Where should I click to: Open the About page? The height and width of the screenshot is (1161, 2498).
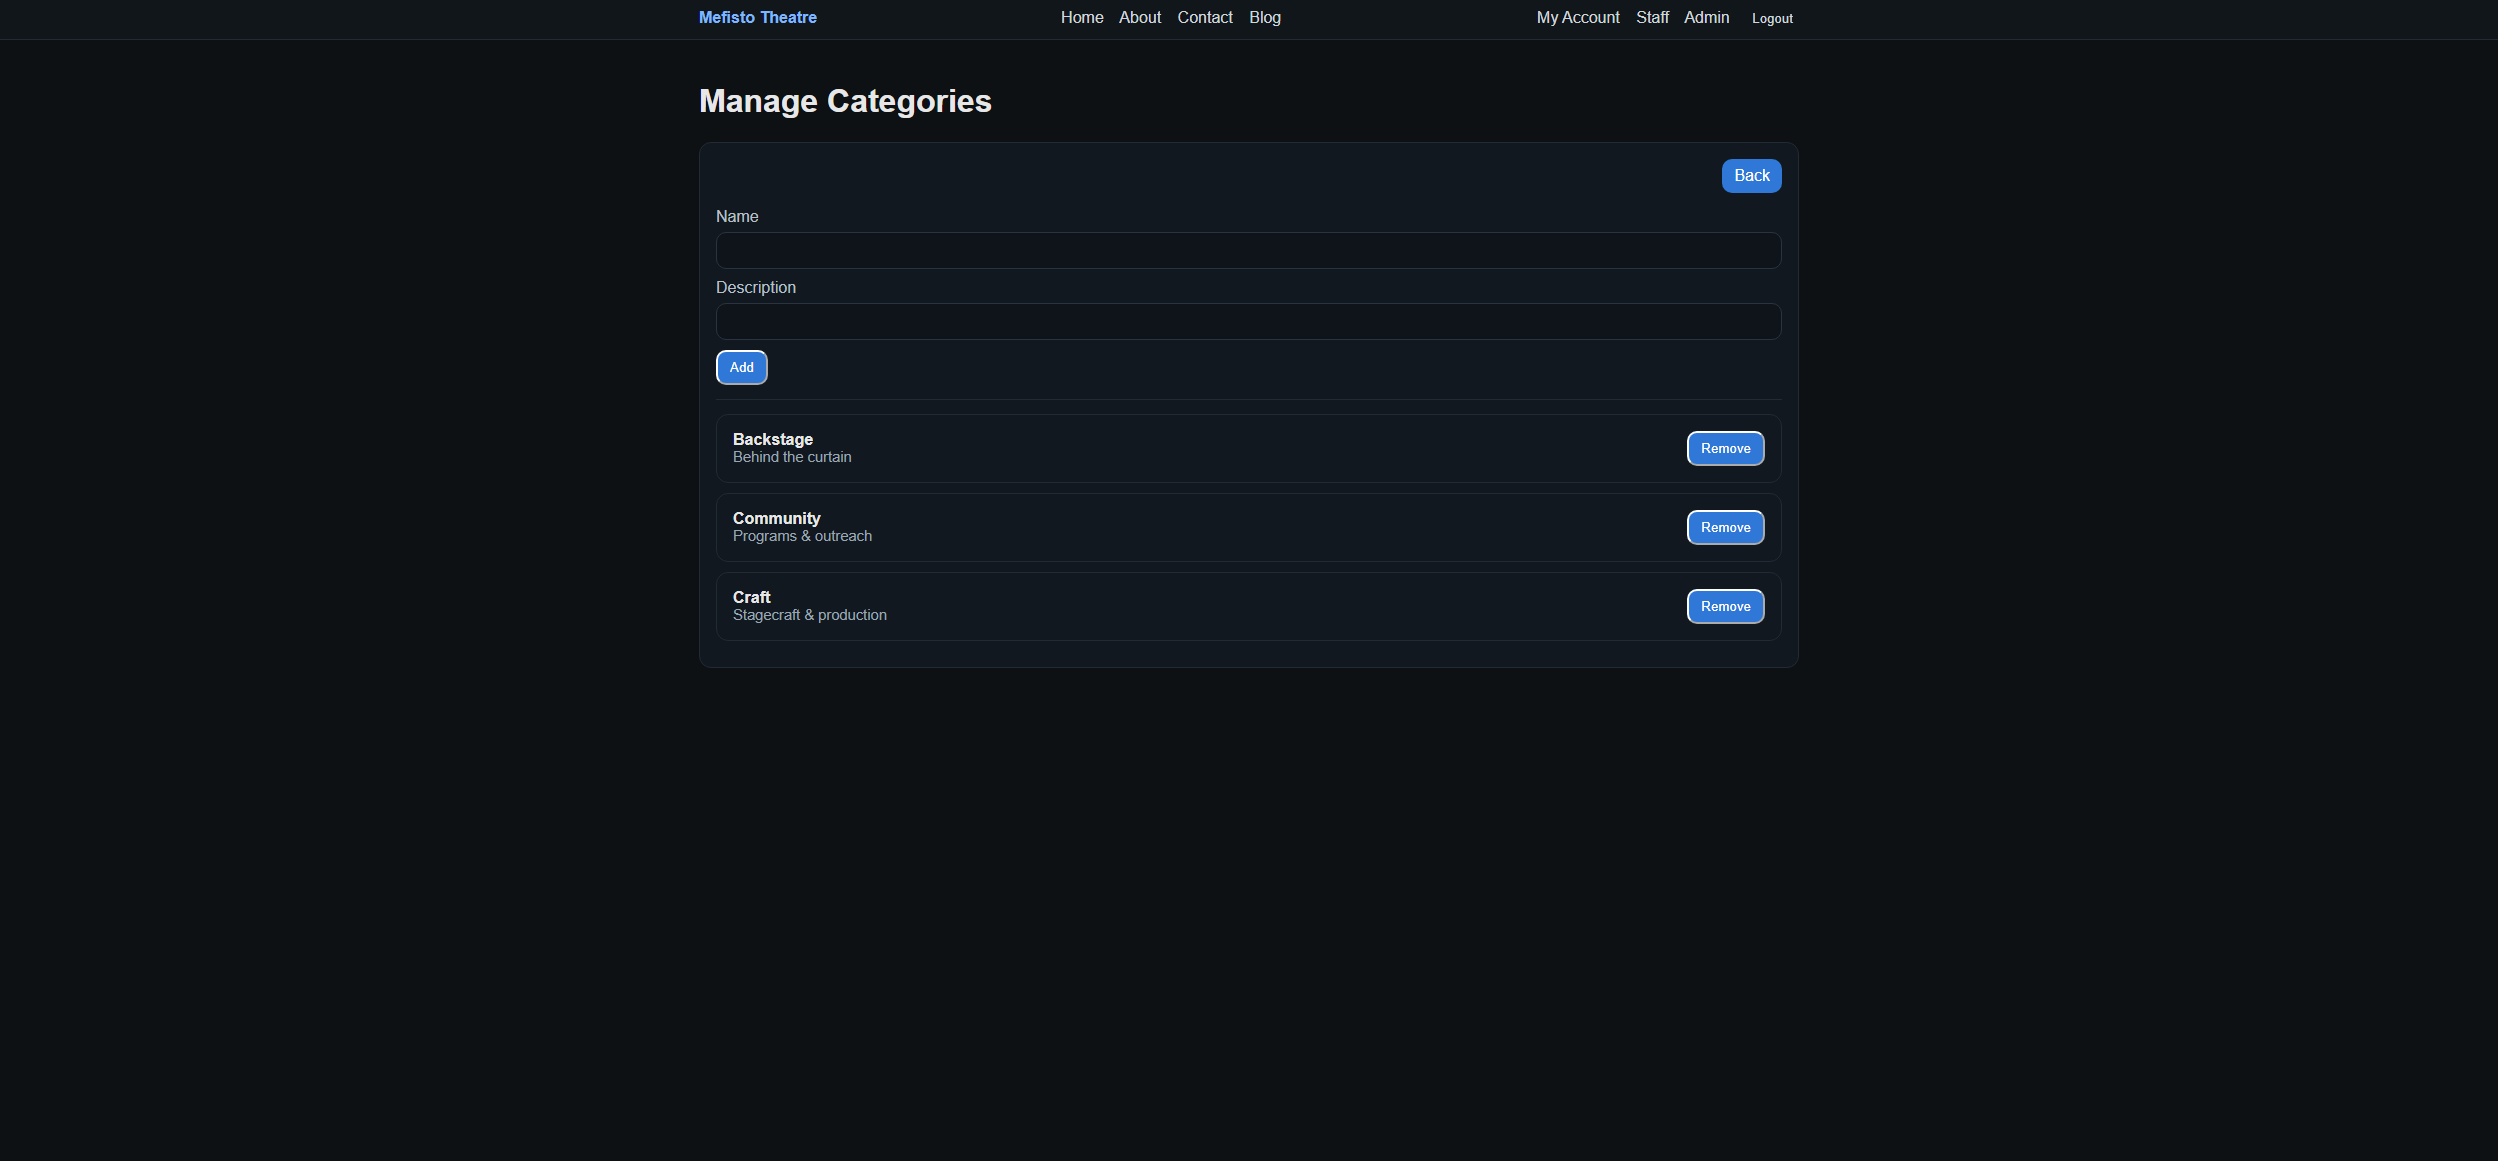tap(1139, 17)
